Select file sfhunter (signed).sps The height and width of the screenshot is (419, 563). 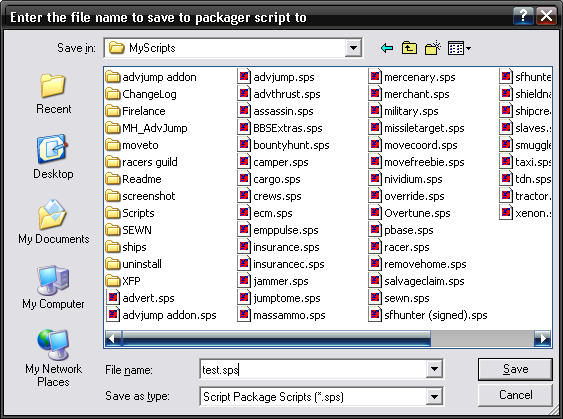point(428,315)
